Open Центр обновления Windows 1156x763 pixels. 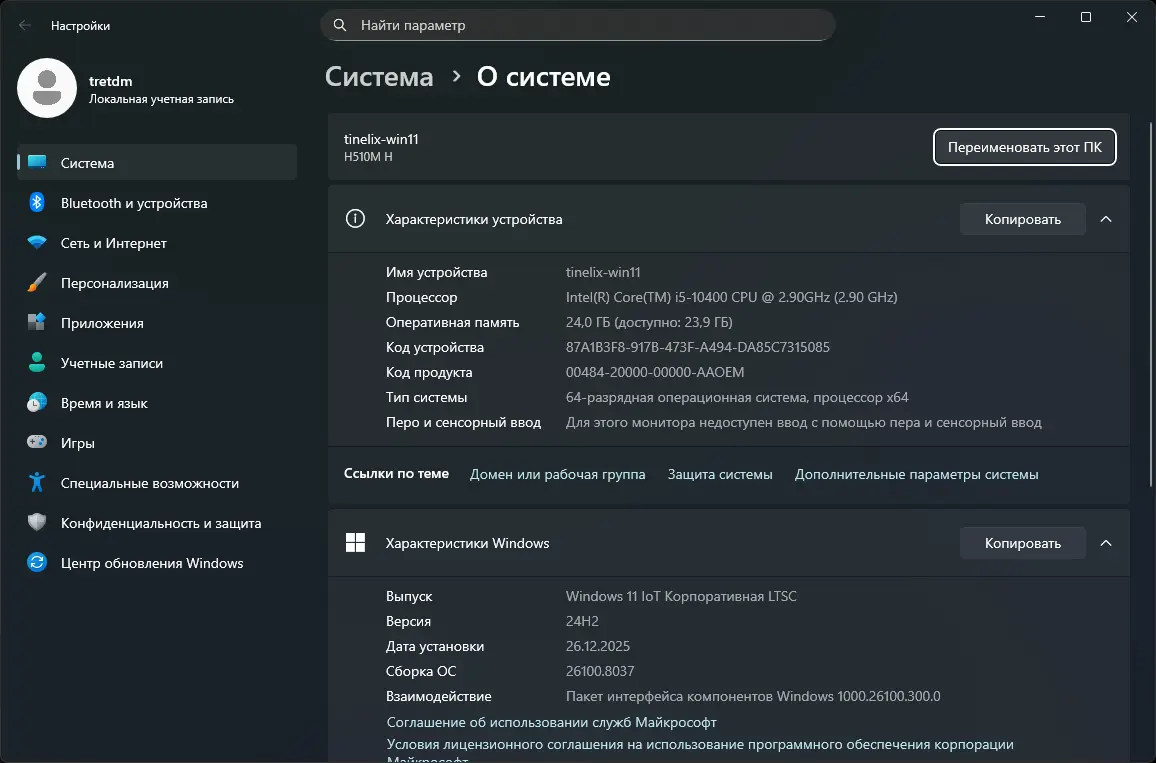[157, 562]
